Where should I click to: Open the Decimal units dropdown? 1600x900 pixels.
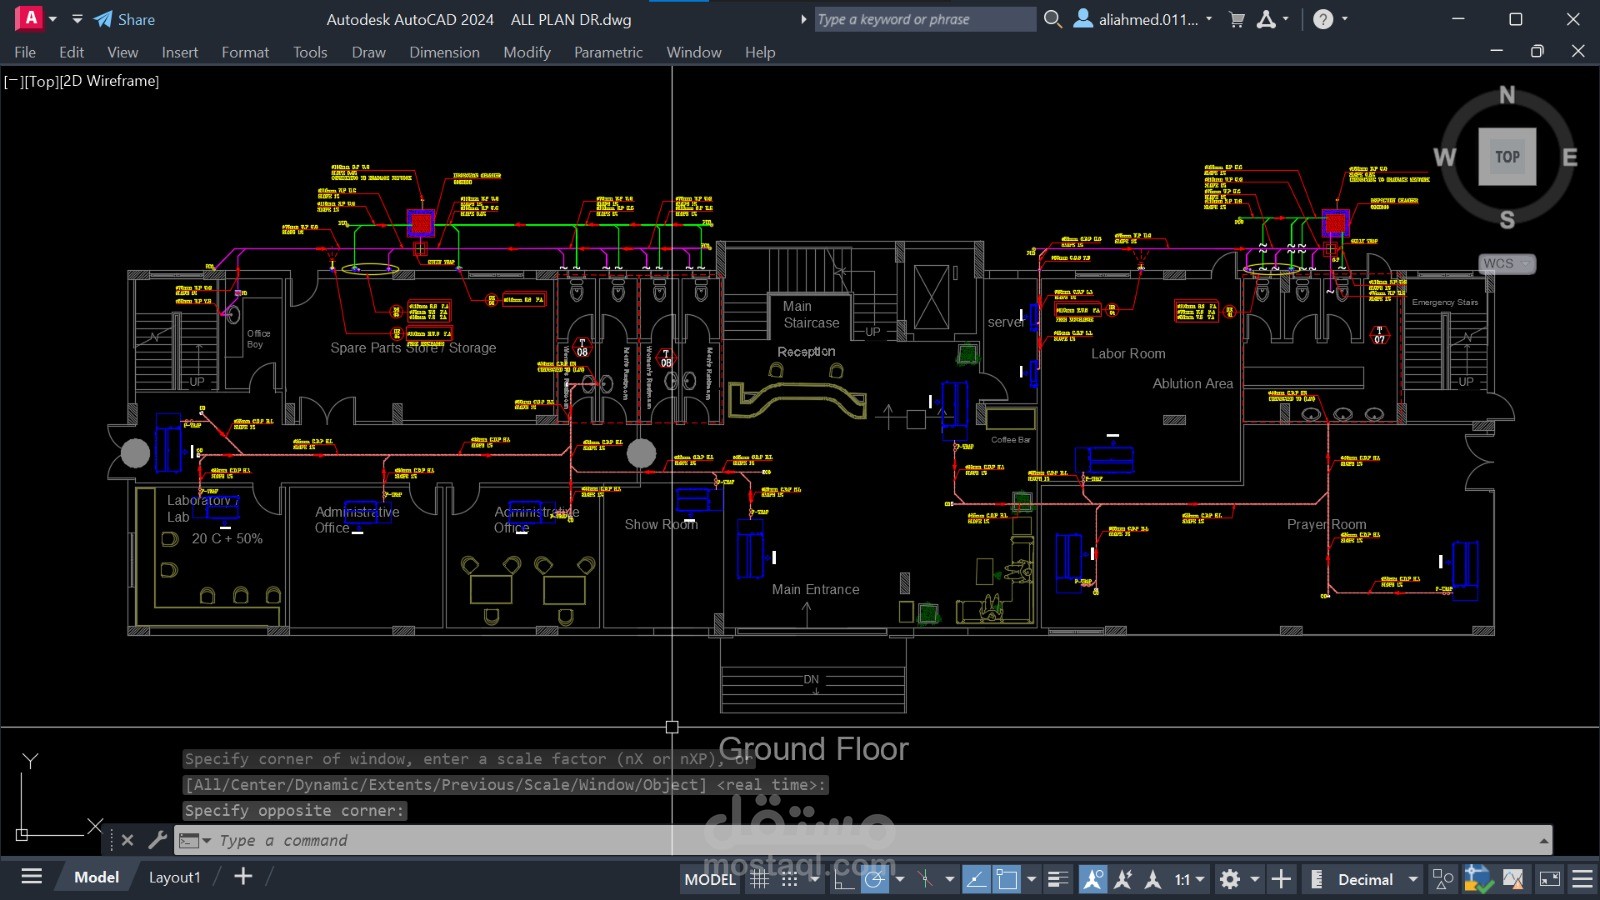pyautogui.click(x=1378, y=879)
